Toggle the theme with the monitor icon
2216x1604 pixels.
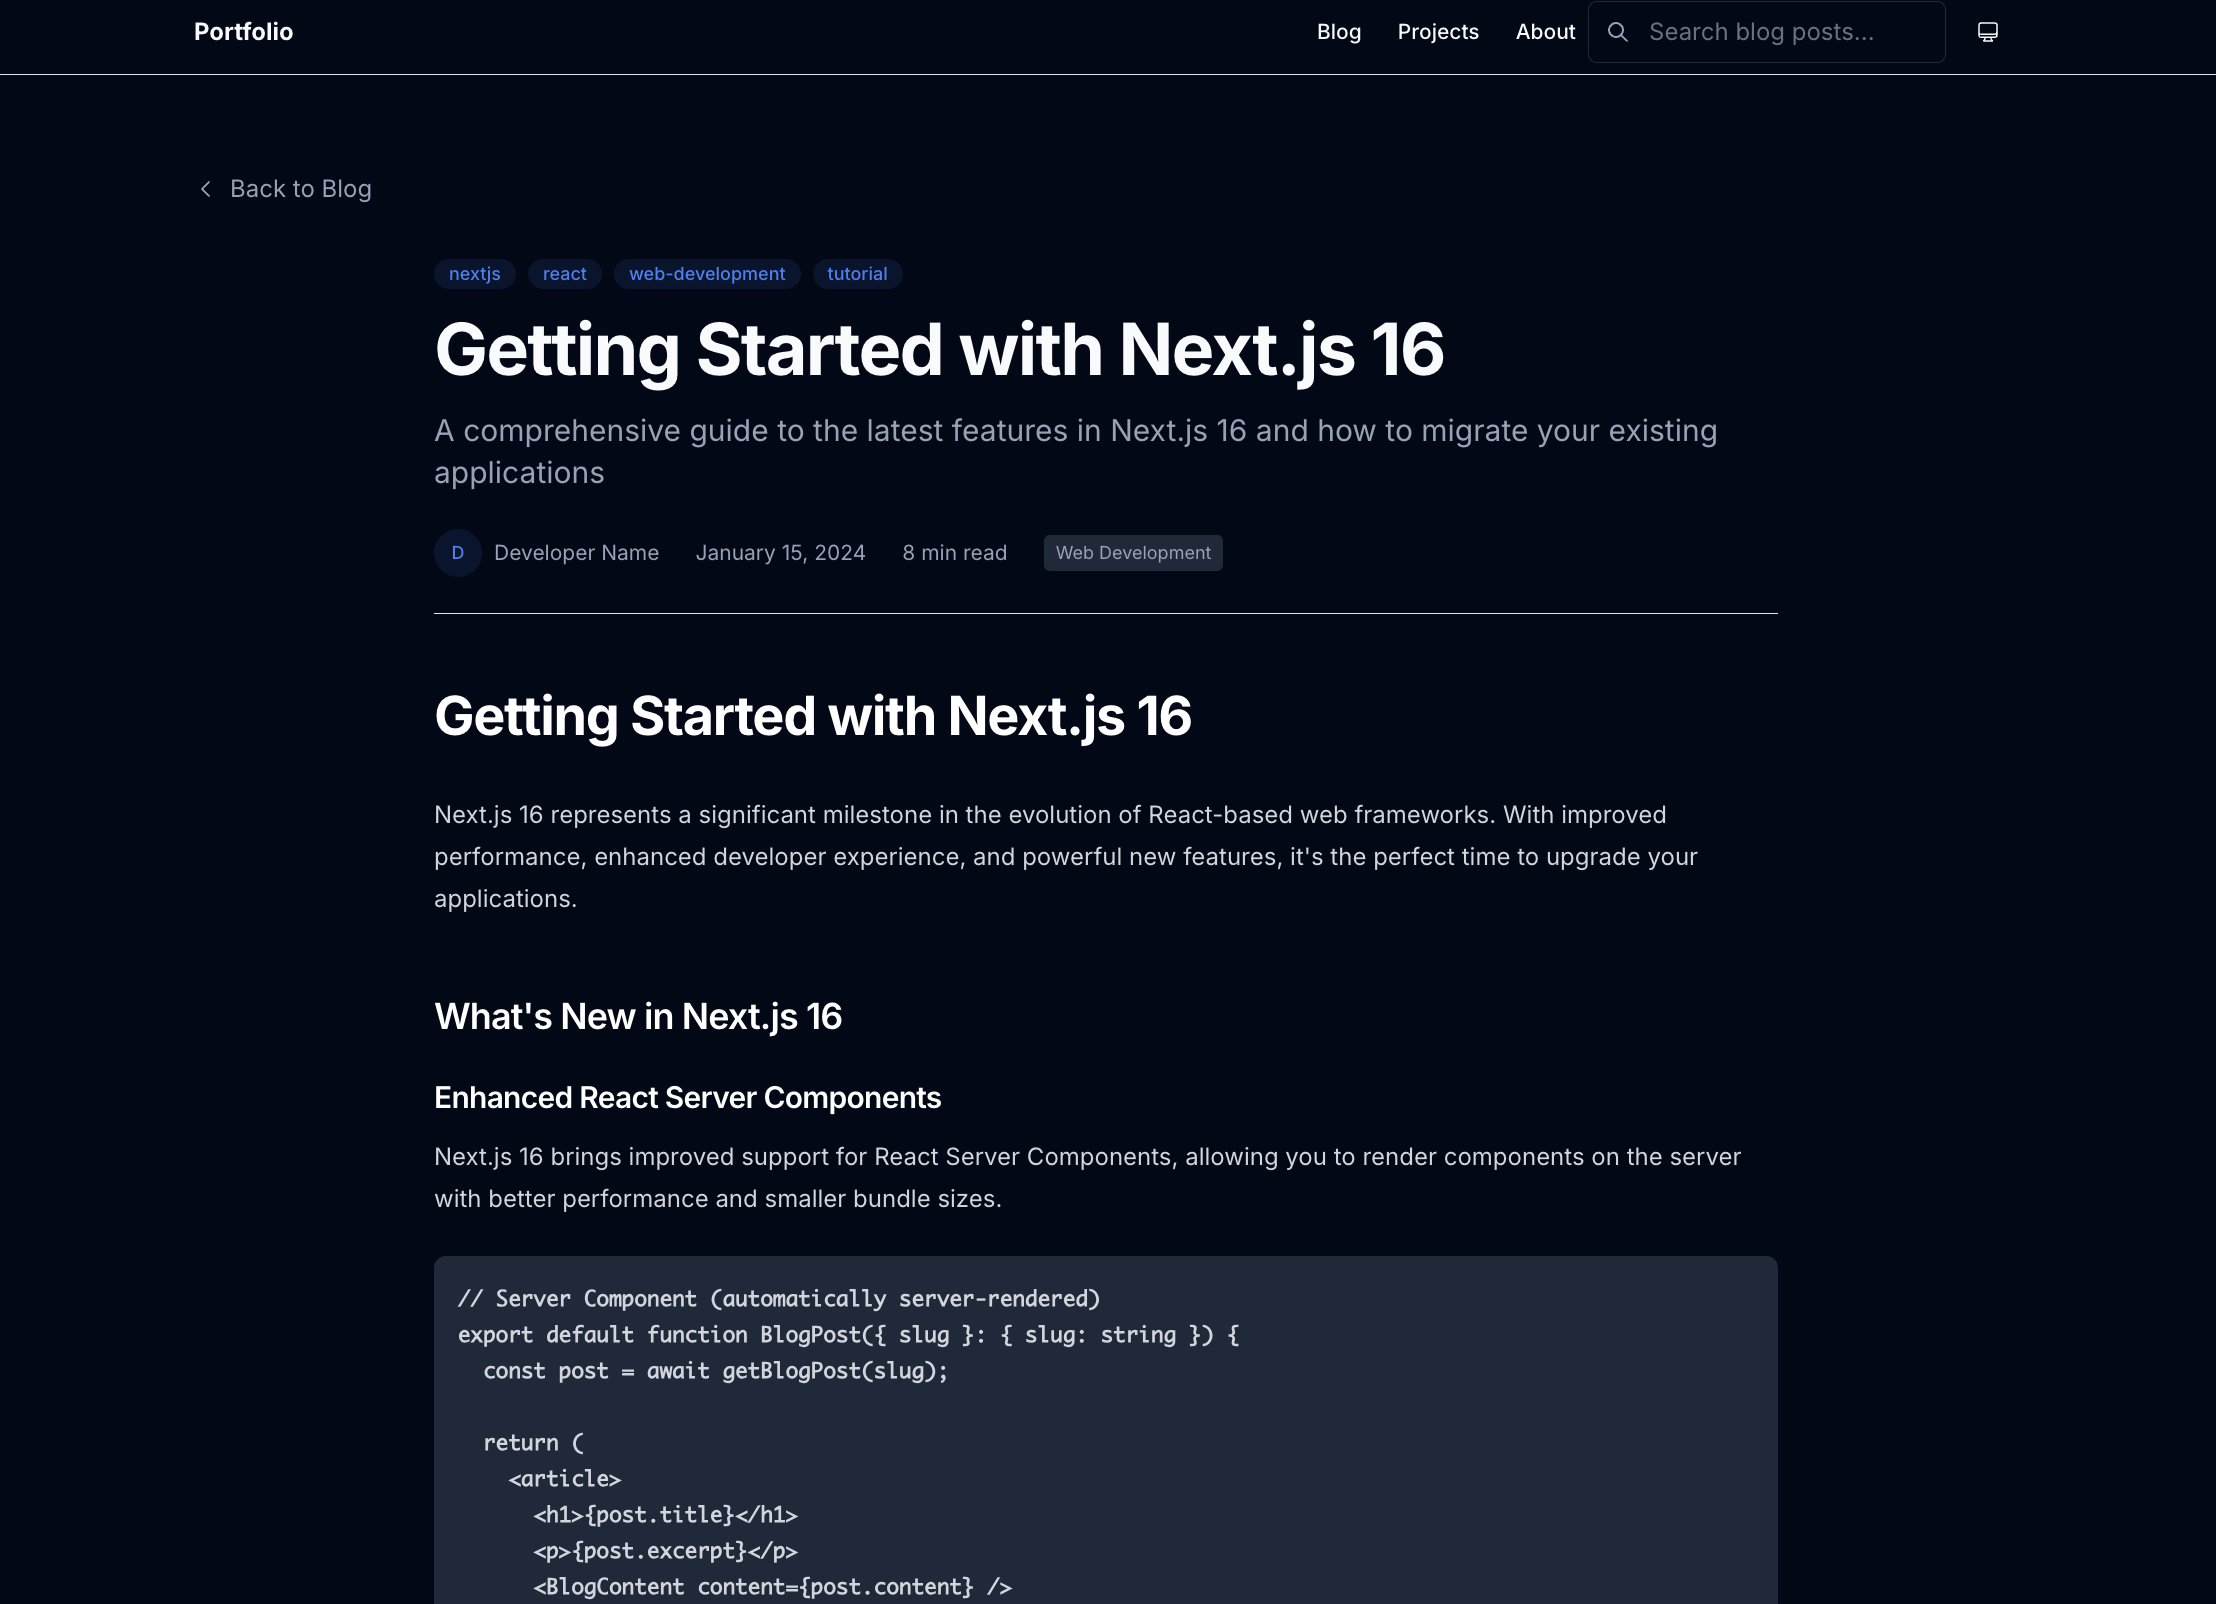pyautogui.click(x=1987, y=32)
